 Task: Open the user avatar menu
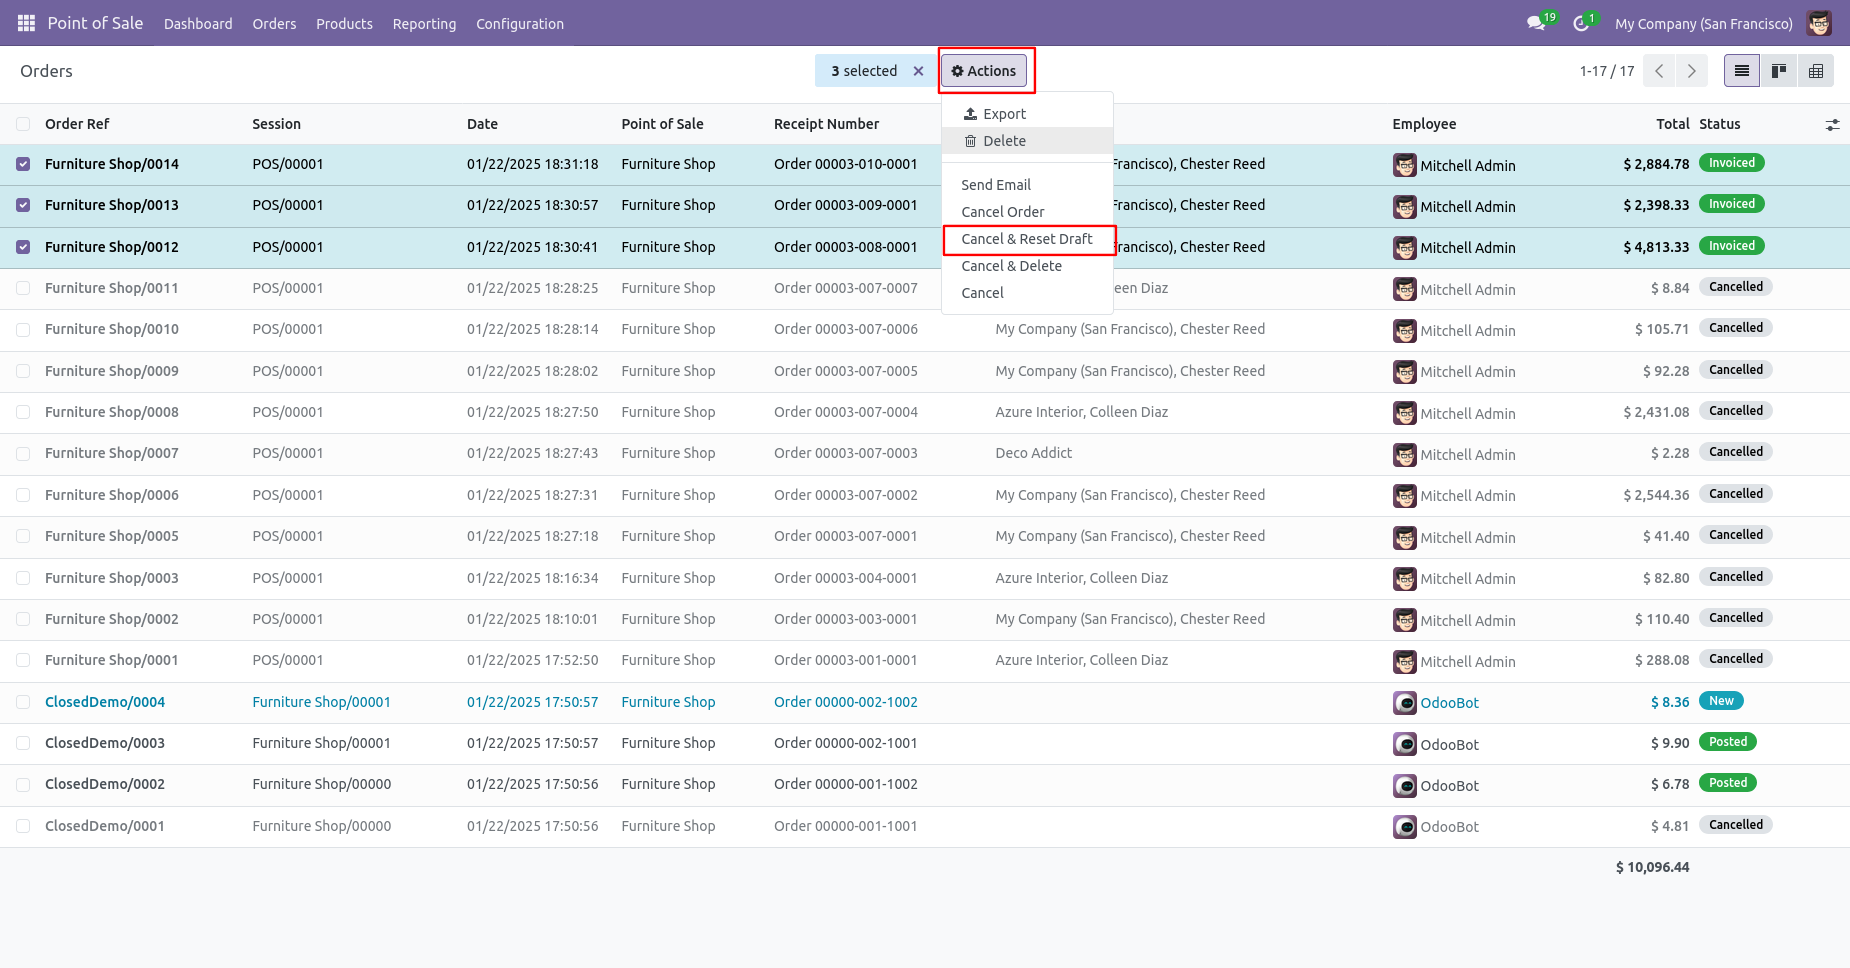tap(1819, 23)
